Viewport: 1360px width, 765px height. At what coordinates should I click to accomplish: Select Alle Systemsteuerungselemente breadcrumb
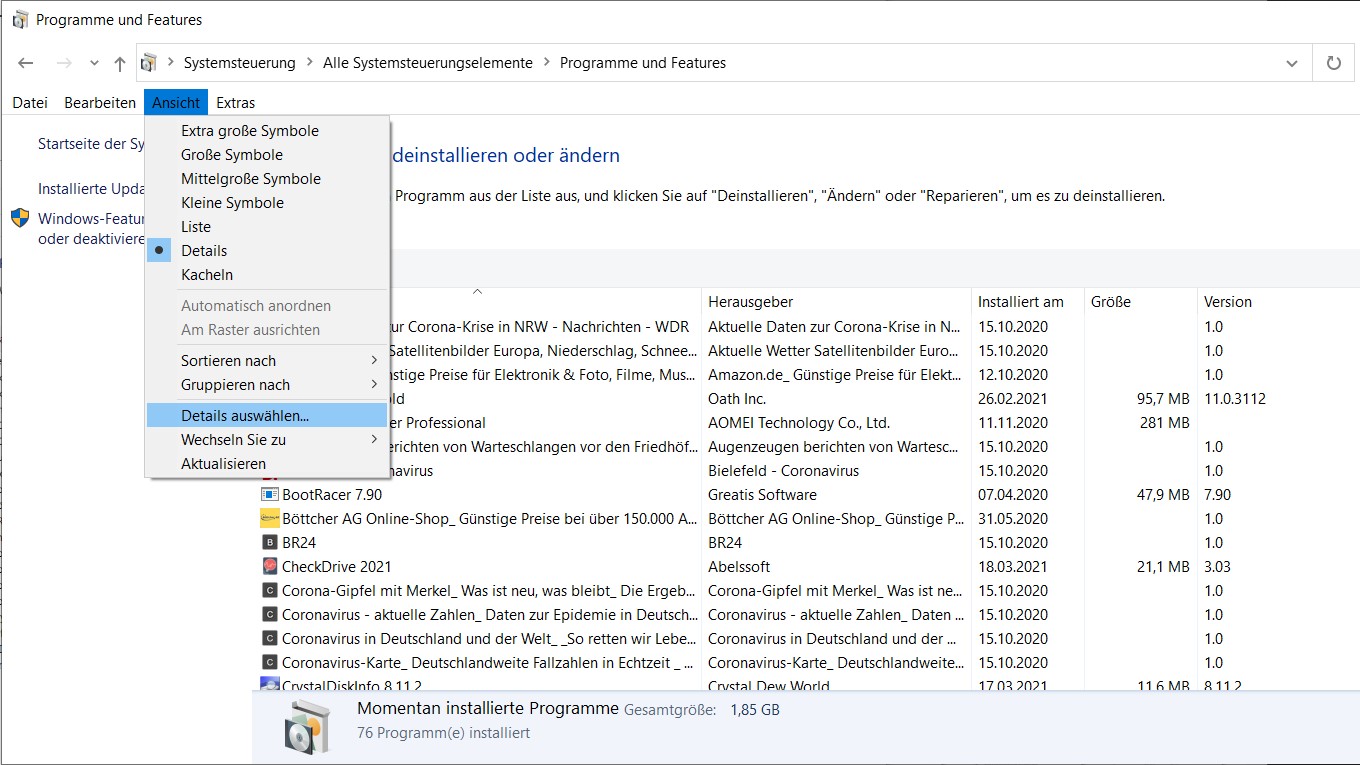click(428, 63)
